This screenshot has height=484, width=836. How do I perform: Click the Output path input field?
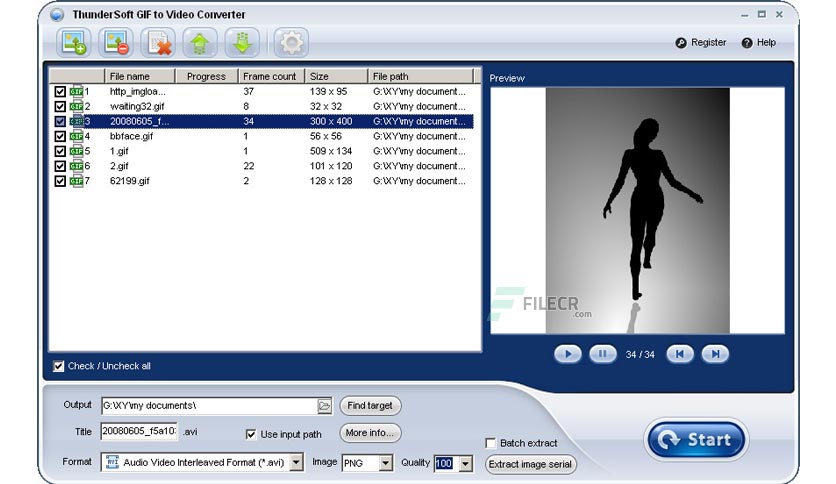pos(209,406)
